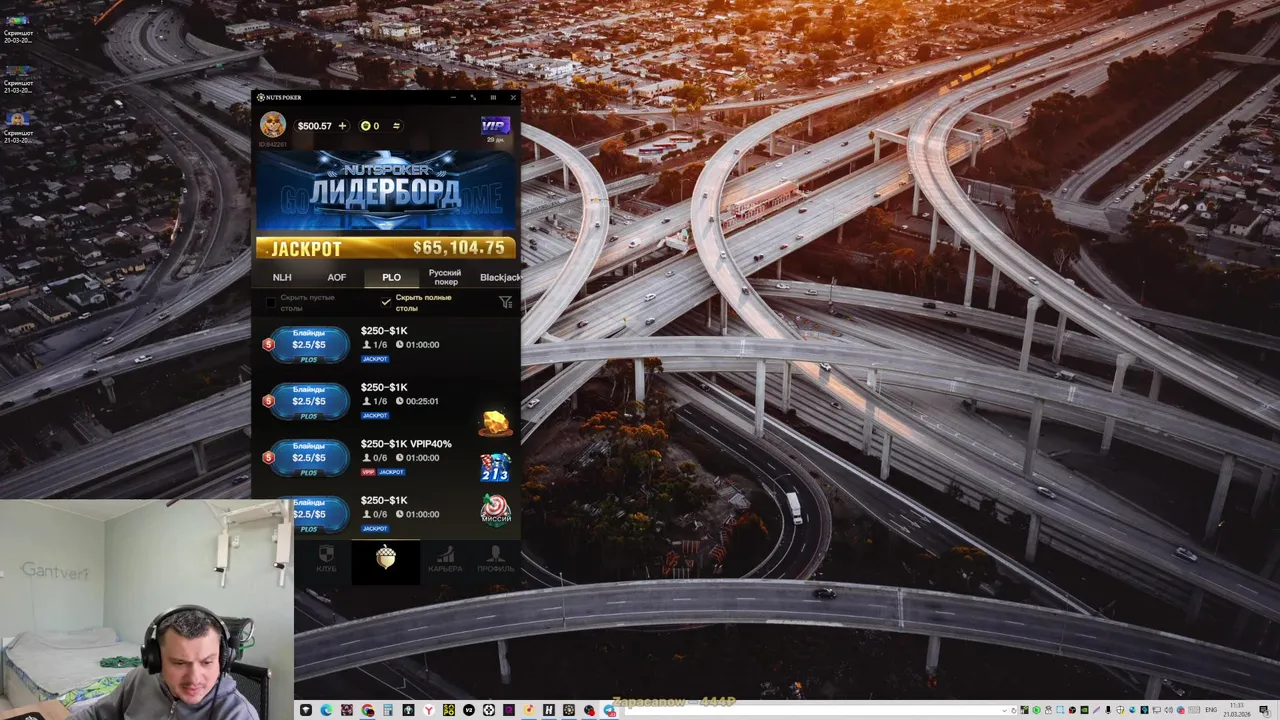This screenshot has height=720, width=1280.
Task: Add funds with the plus icon next to $500.57
Action: click(342, 126)
